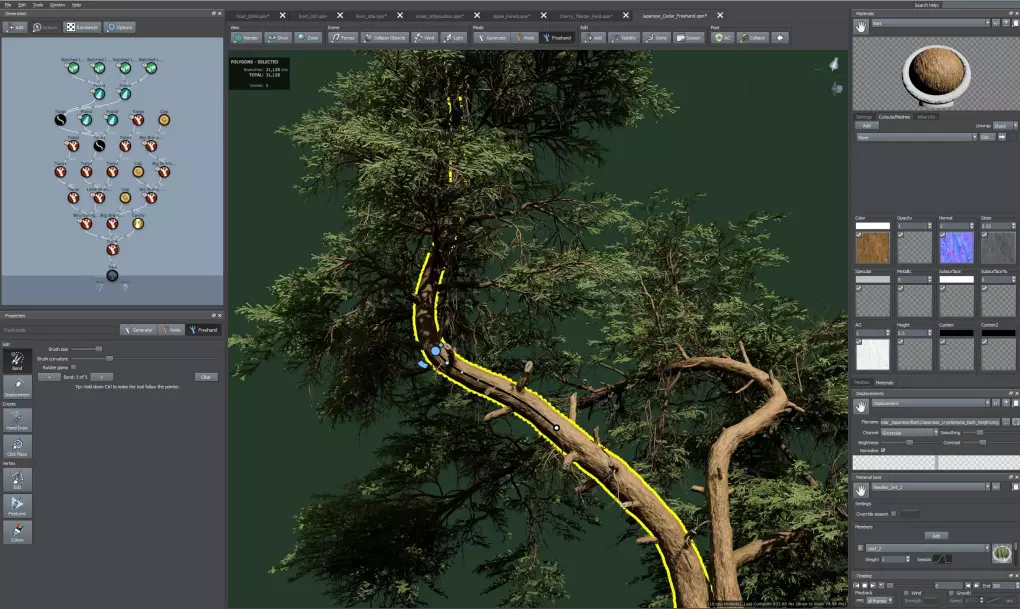
Task: Open the Channel dropdown set to Greyscale
Action: pos(909,432)
